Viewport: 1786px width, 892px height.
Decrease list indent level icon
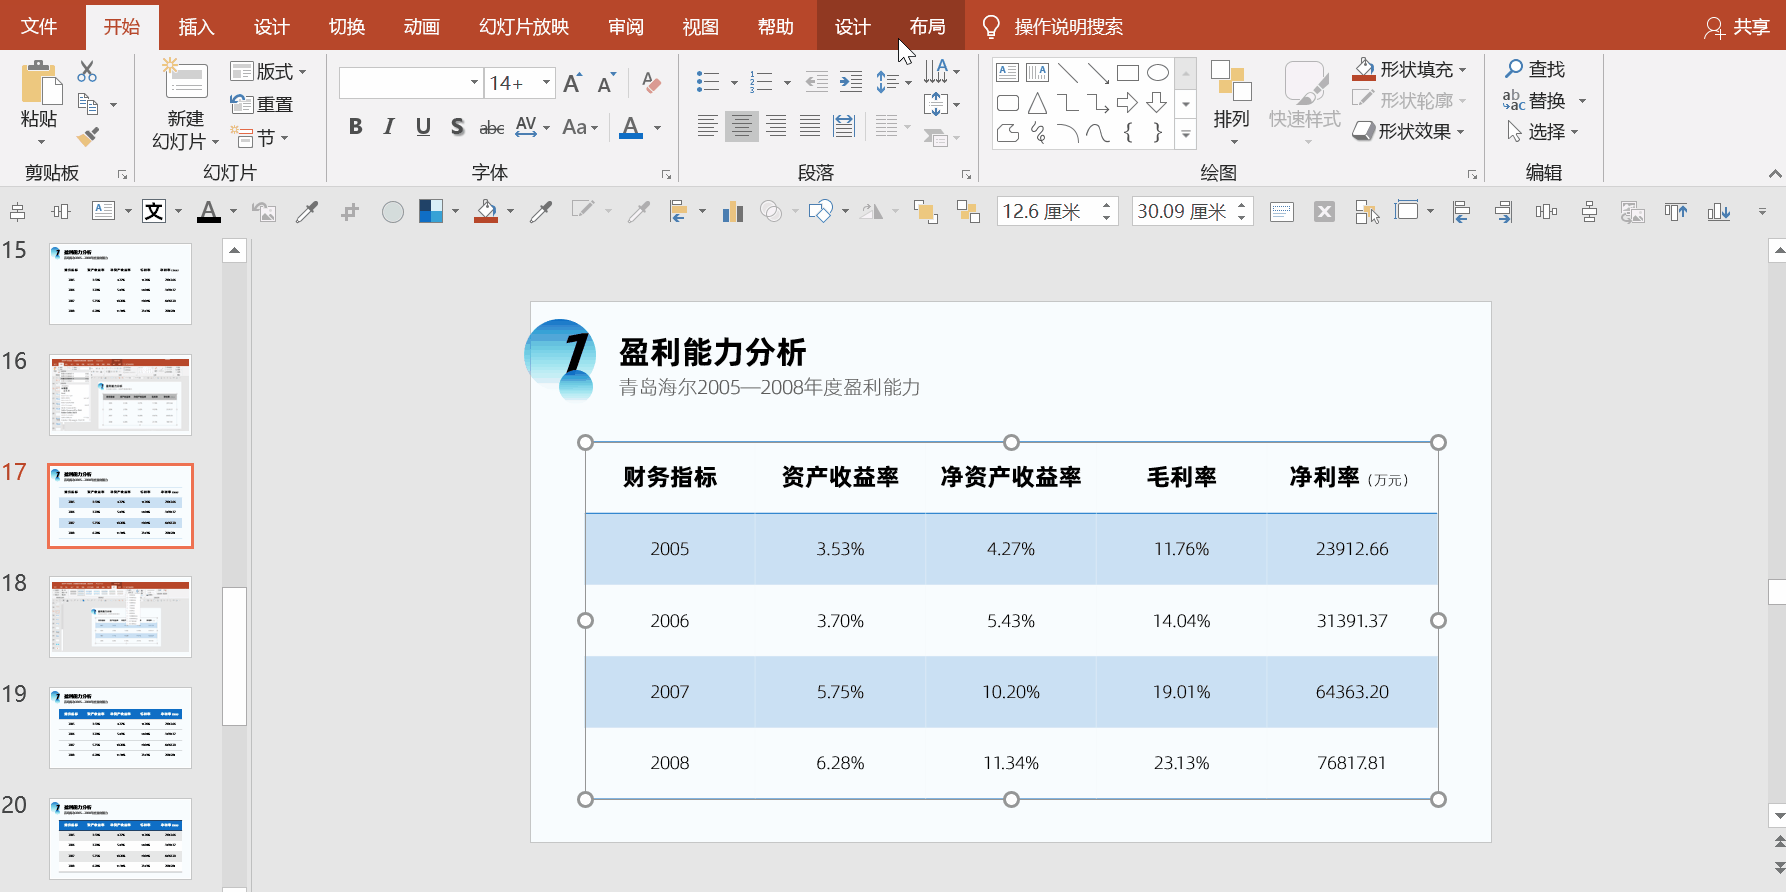click(x=817, y=82)
